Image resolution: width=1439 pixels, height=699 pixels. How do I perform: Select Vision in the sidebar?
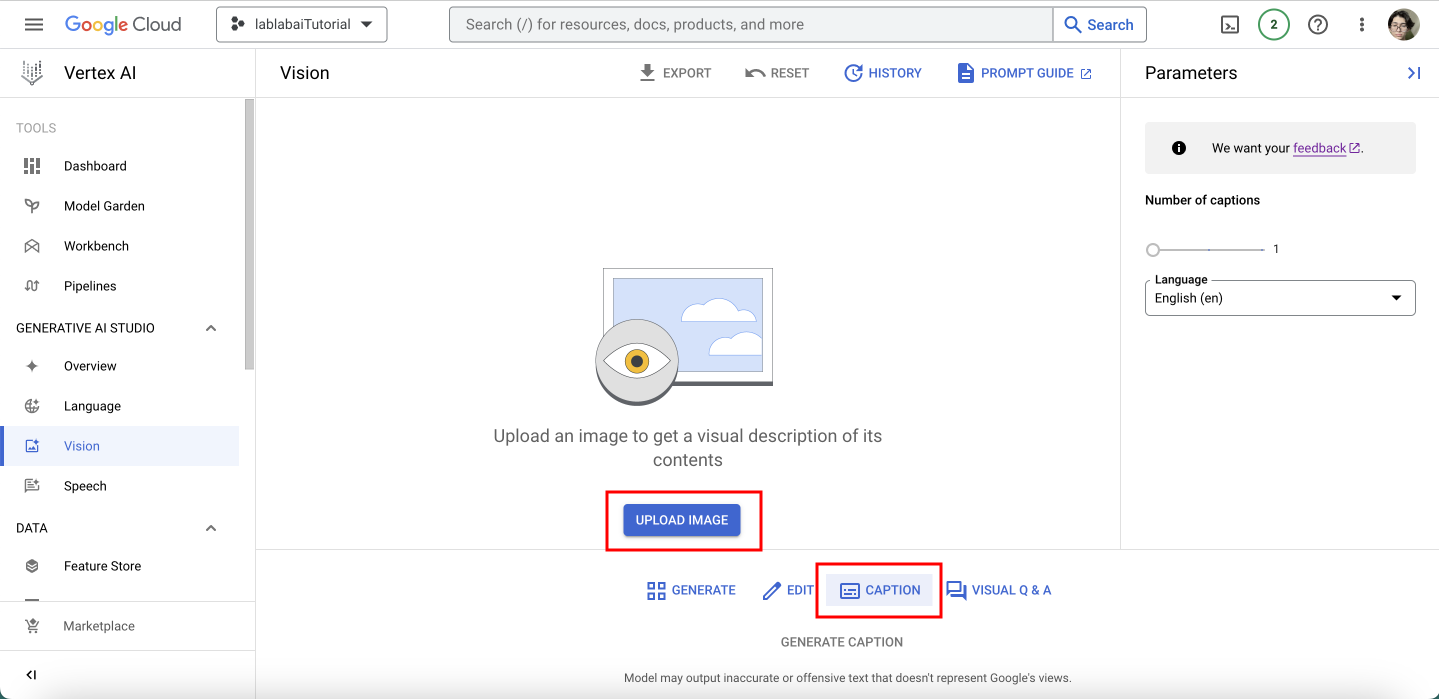120,446
